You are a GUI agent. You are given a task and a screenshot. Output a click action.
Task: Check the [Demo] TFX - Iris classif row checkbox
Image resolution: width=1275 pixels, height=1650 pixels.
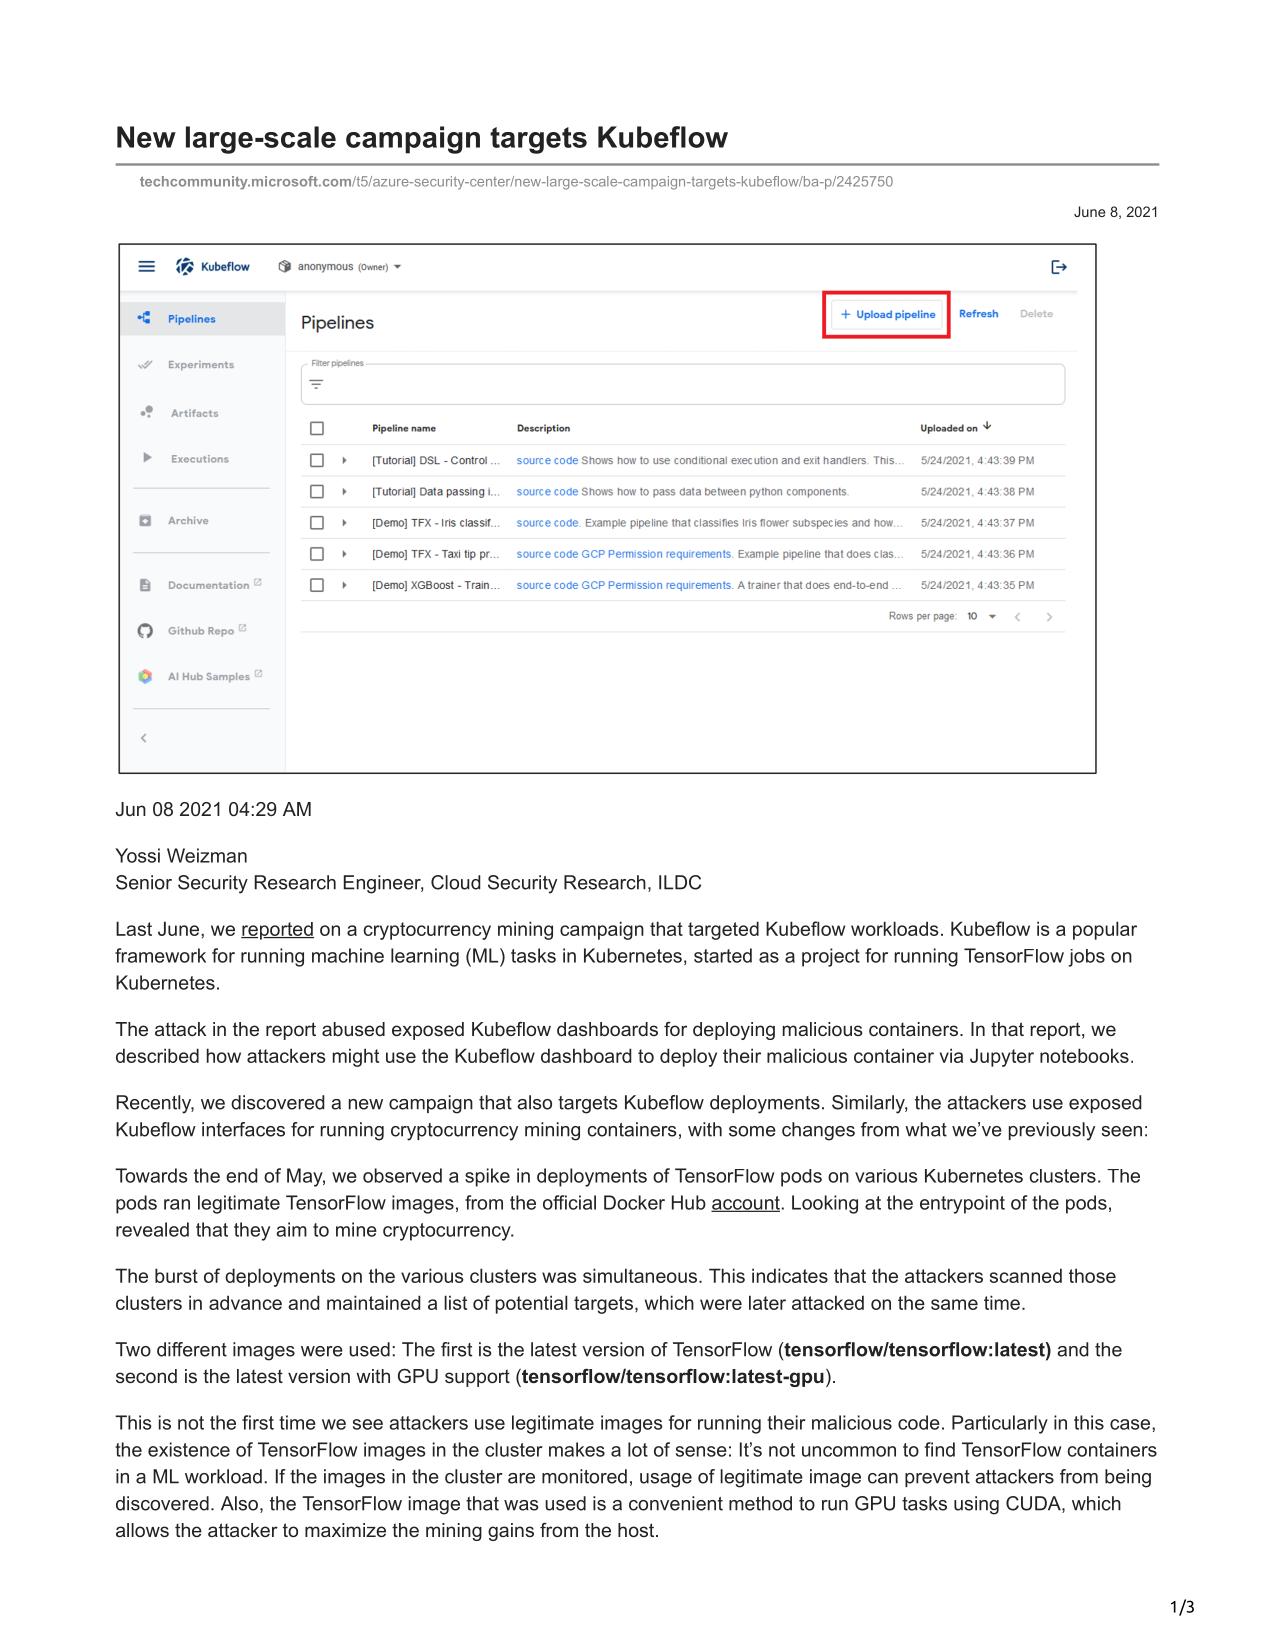[317, 522]
